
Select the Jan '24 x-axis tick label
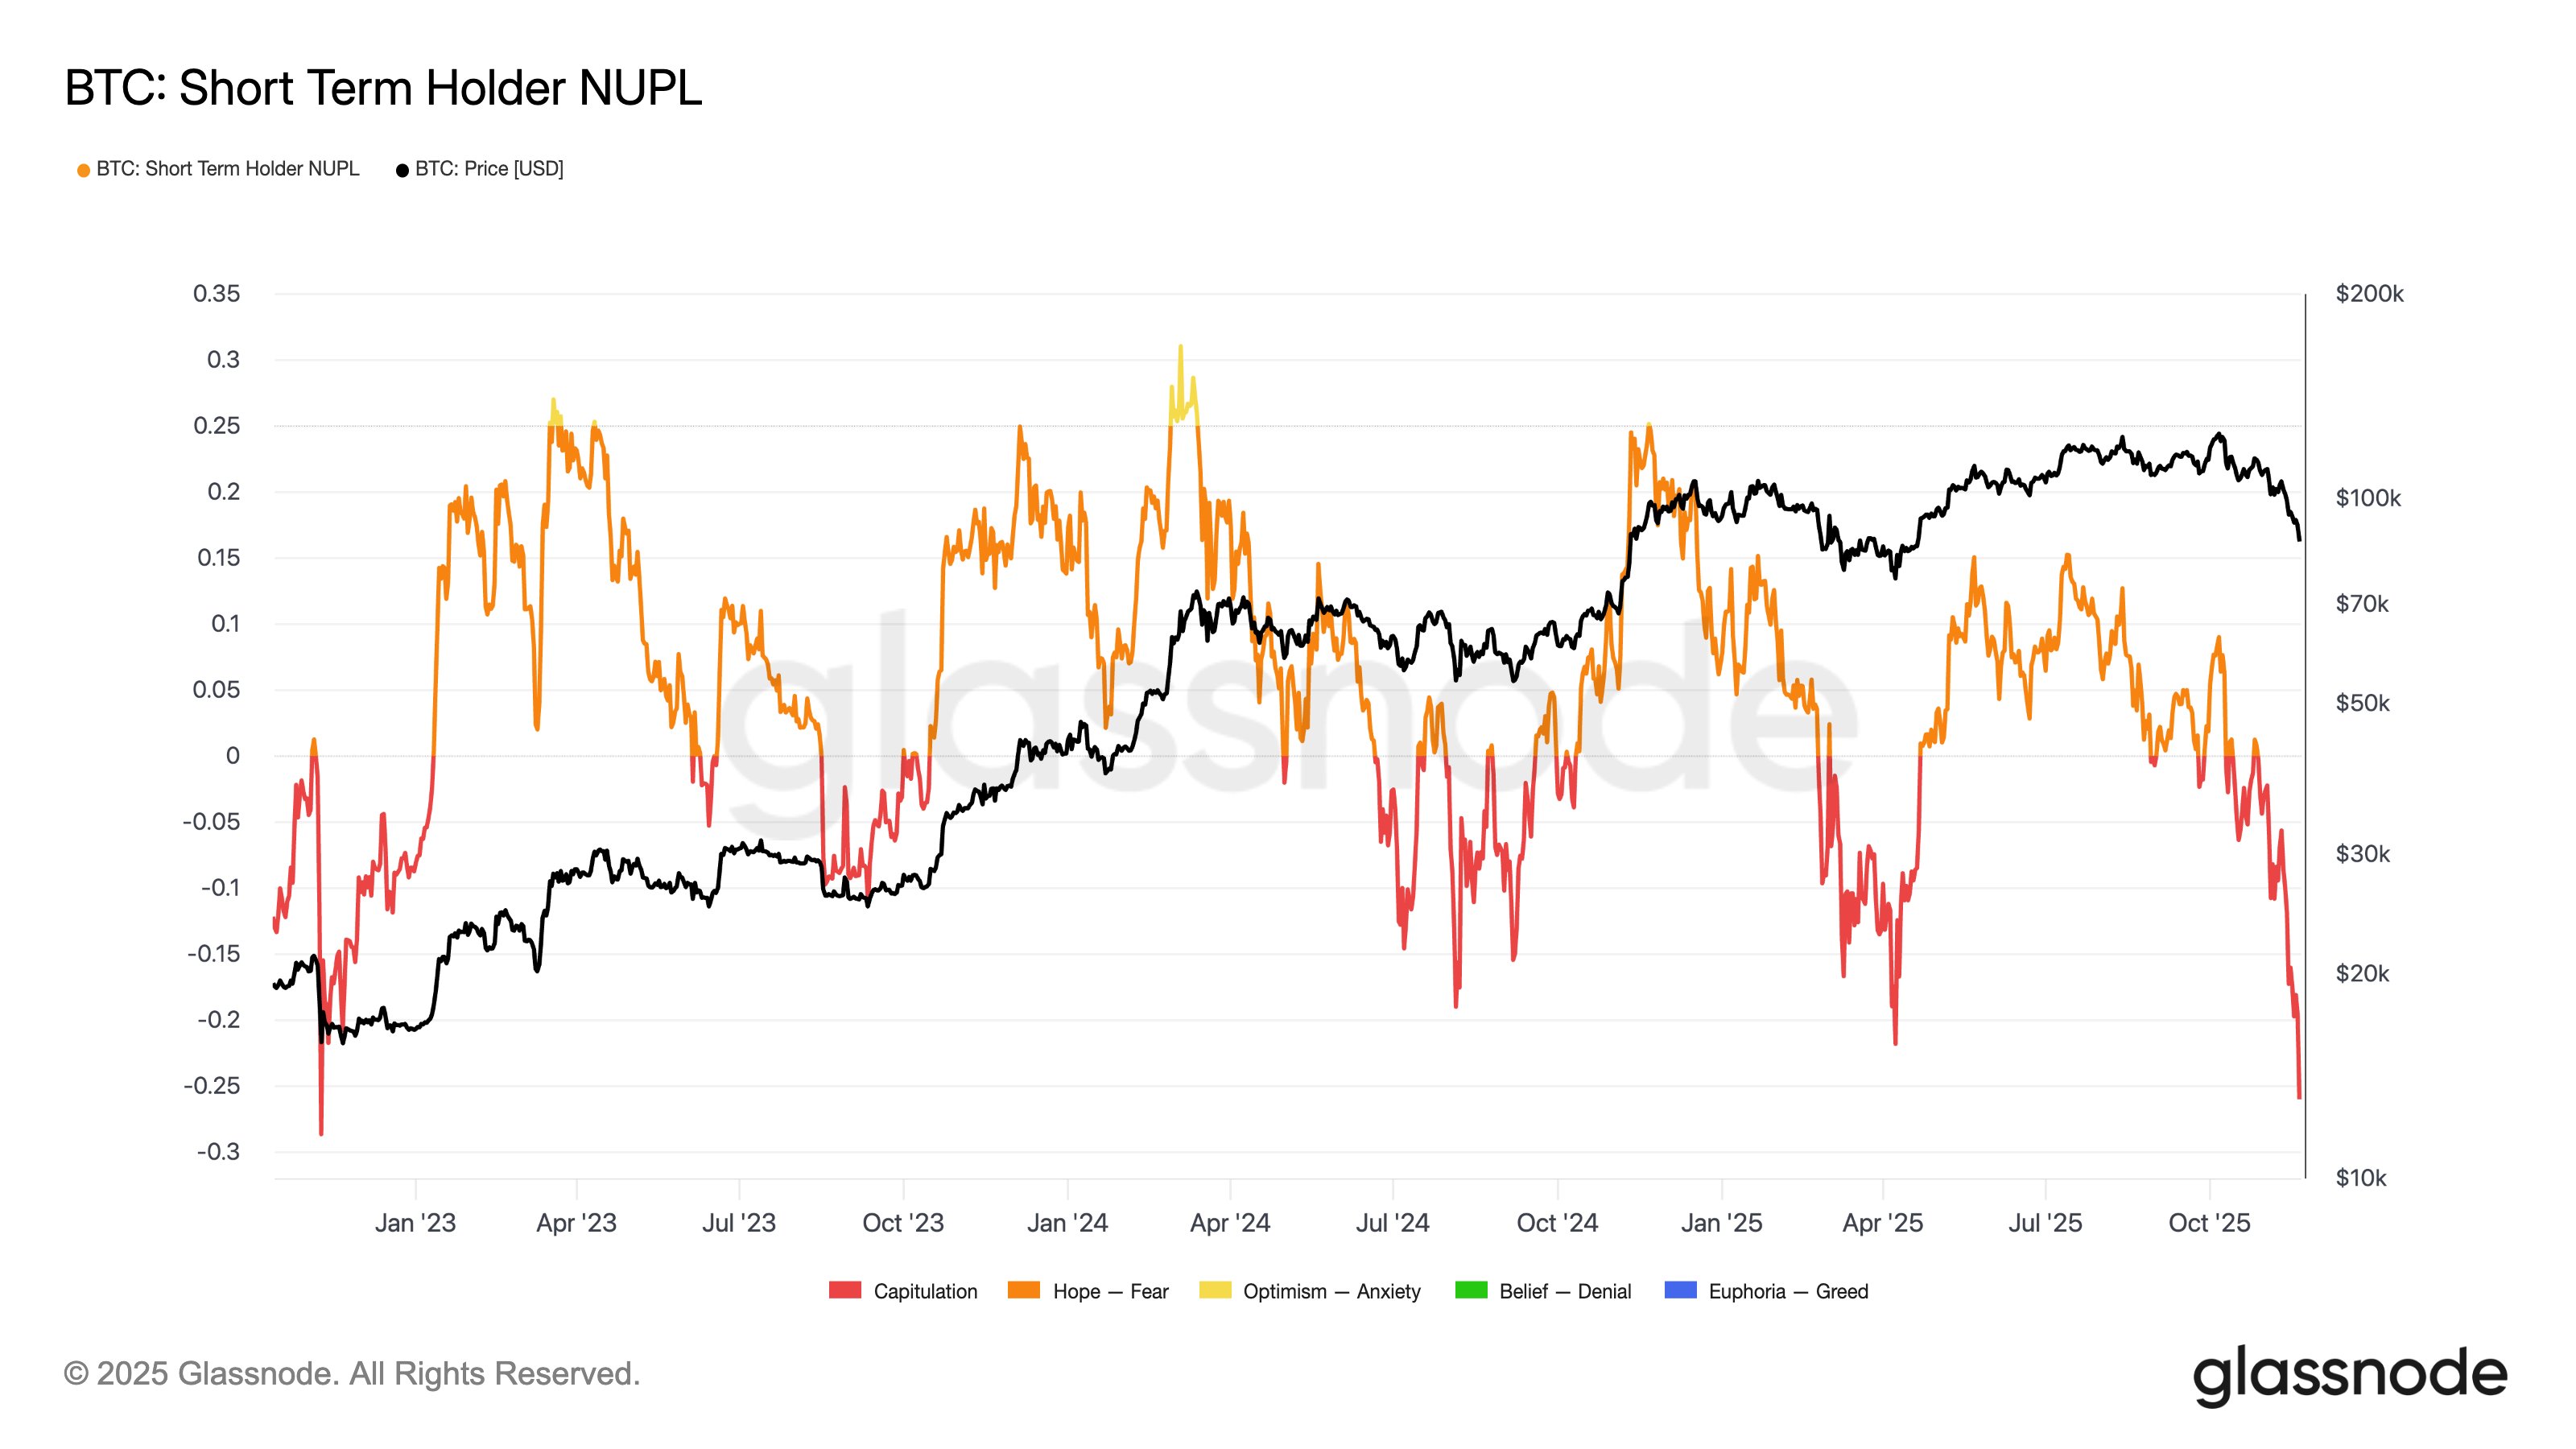click(1067, 1223)
